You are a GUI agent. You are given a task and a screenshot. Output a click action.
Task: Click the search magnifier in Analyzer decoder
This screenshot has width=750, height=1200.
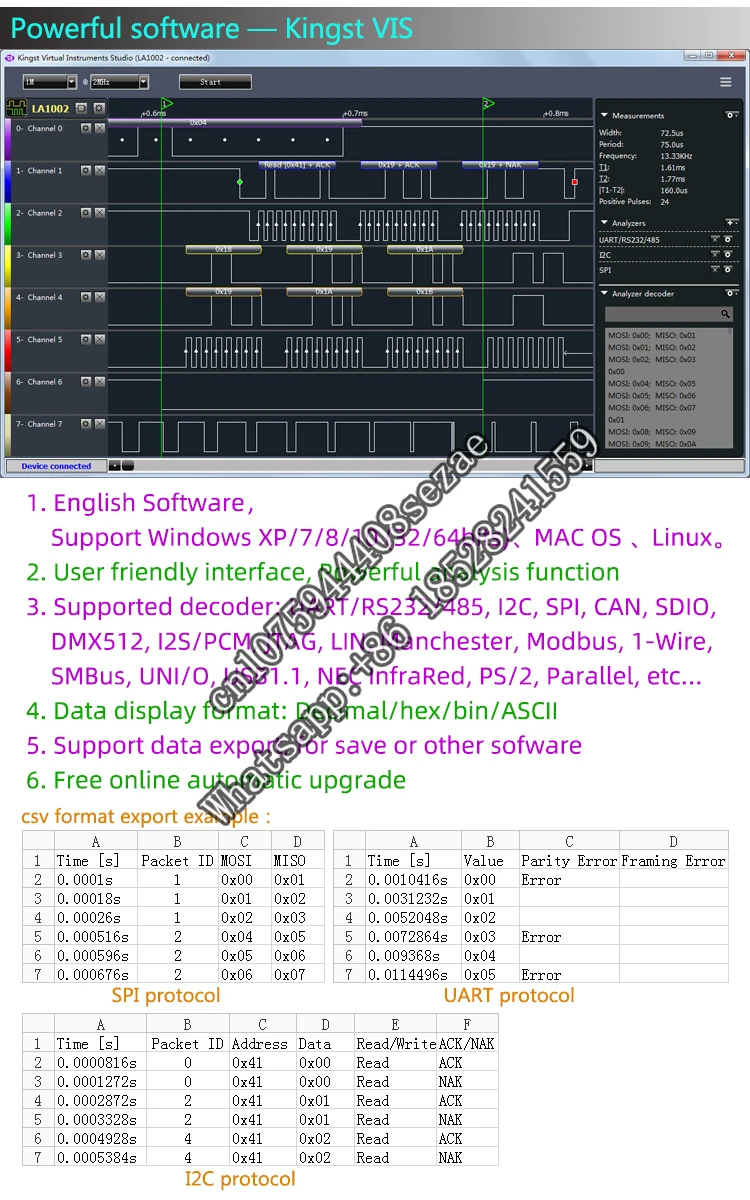725,314
